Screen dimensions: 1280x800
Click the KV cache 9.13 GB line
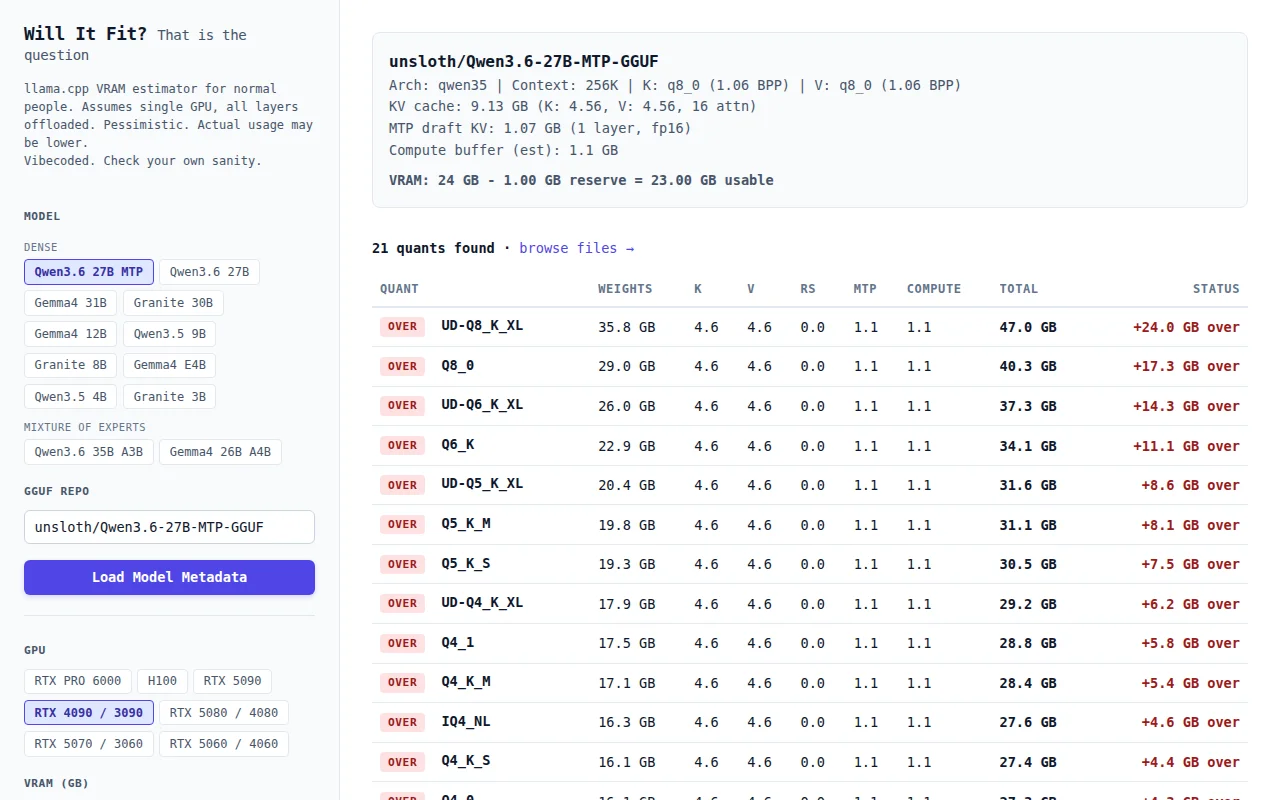[573, 106]
